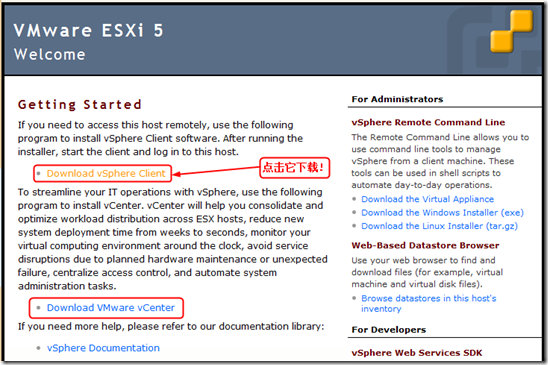
Task: Click paragraph 'Use your web browser to find'
Action: click(427, 272)
